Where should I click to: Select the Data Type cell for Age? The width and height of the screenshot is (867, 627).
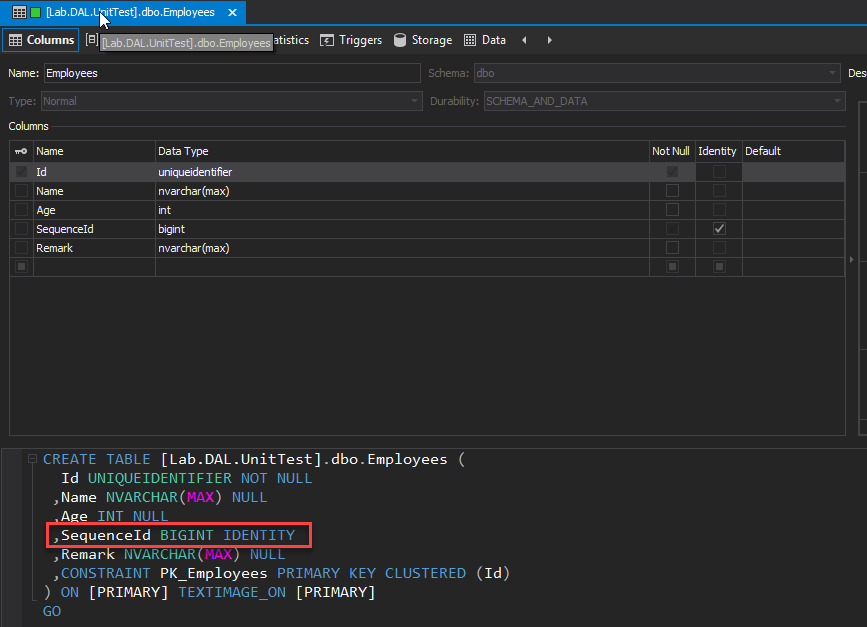click(x=400, y=210)
